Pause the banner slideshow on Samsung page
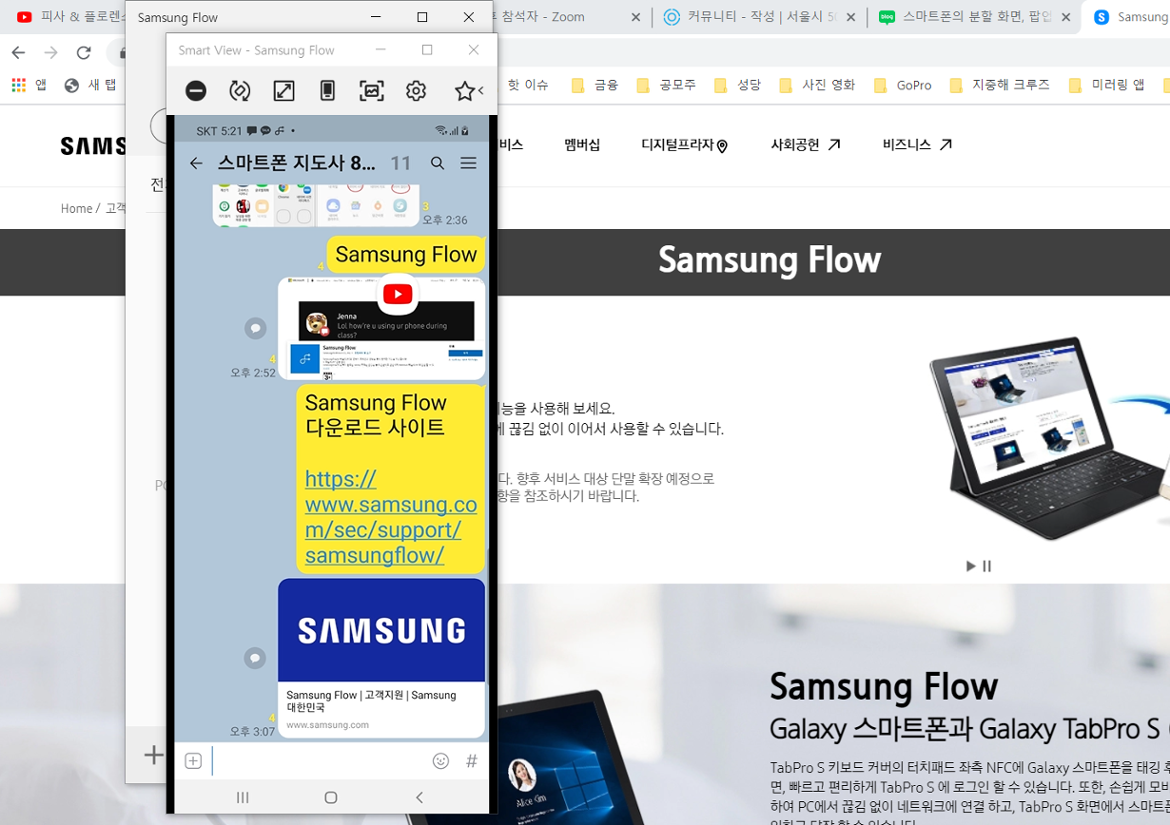Image resolution: width=1170 pixels, height=825 pixels. [987, 566]
